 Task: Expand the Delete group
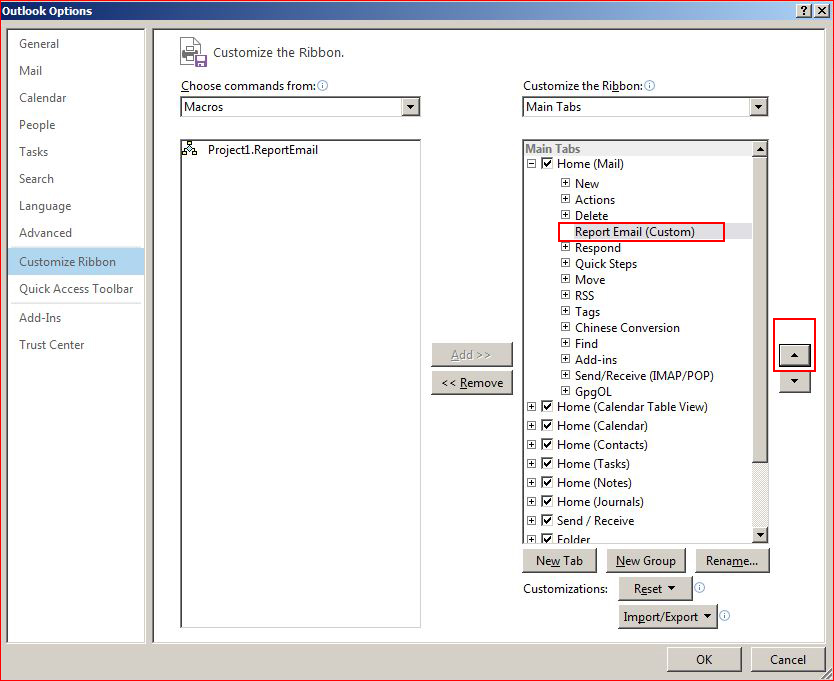(x=565, y=215)
